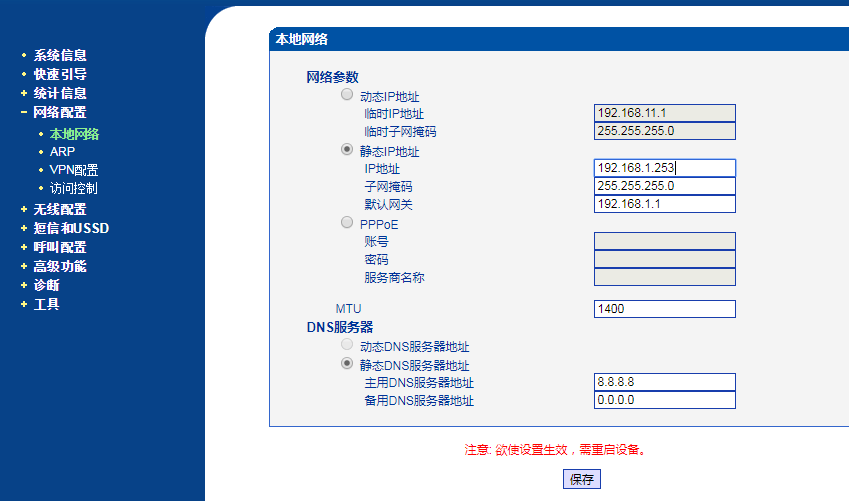Choose the PPPoE radio option

coord(347,222)
